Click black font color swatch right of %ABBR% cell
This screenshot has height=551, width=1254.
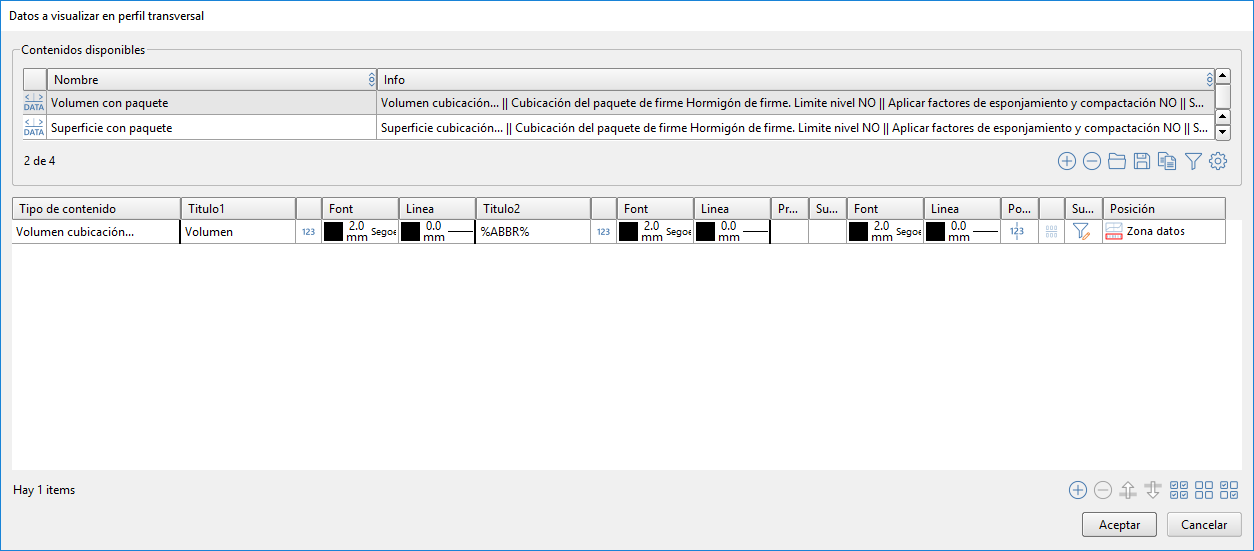pos(628,231)
